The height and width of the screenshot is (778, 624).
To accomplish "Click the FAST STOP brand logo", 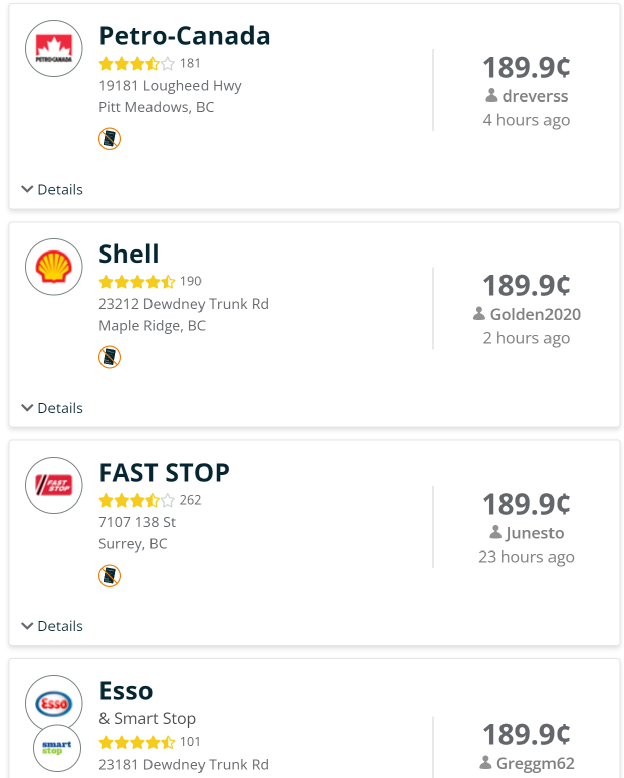I will 54,485.
